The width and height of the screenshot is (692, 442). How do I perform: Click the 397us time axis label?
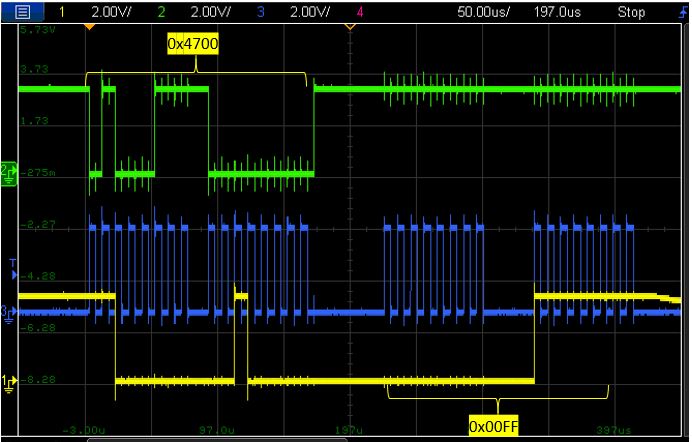(614, 430)
